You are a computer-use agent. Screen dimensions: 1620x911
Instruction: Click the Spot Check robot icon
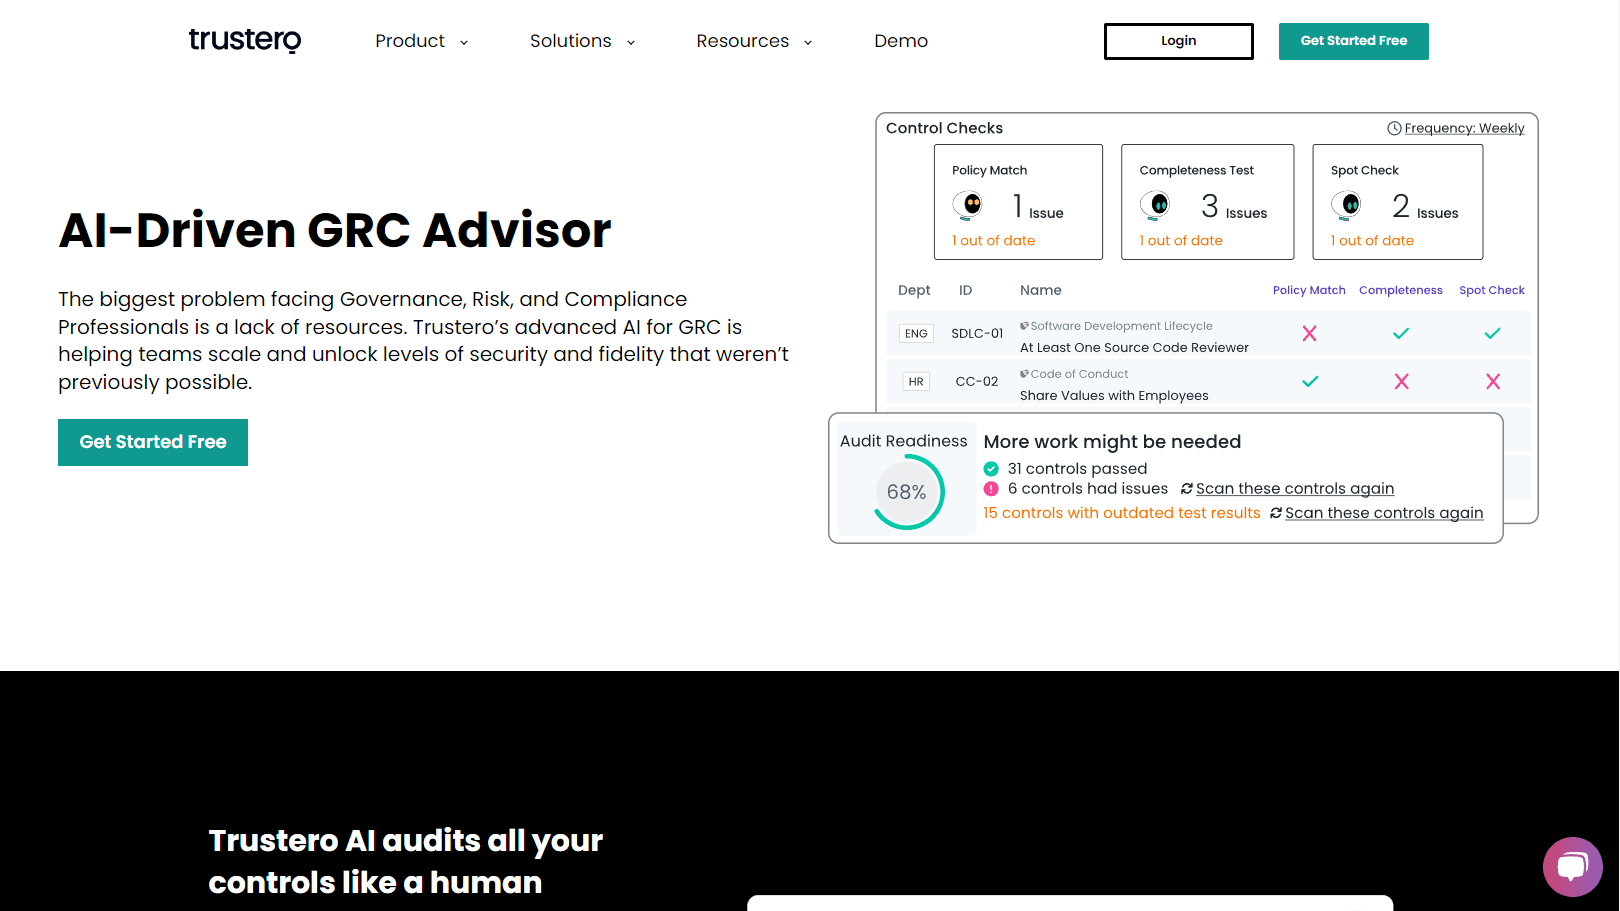(x=1346, y=205)
